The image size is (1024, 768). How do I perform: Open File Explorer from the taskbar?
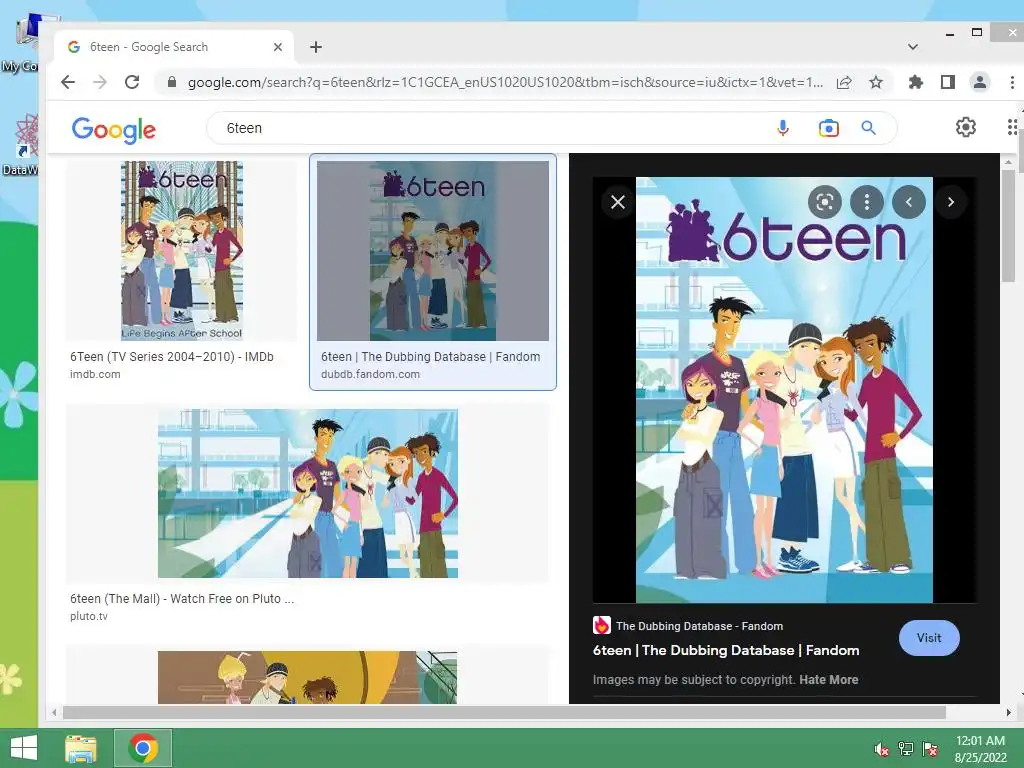[x=81, y=748]
